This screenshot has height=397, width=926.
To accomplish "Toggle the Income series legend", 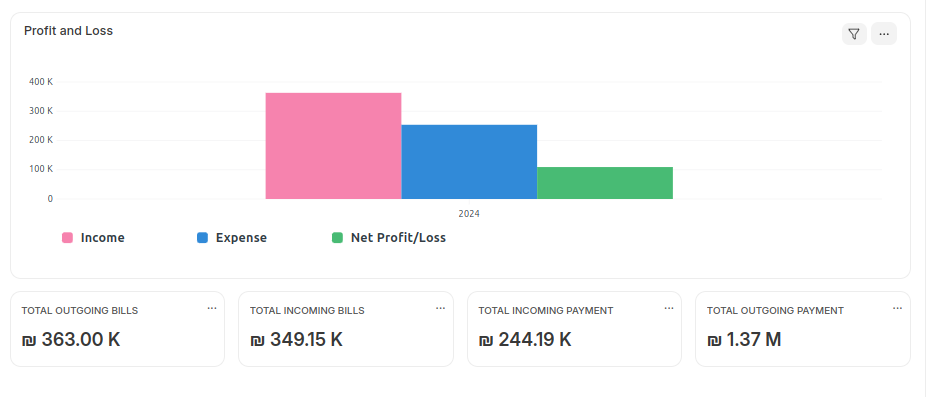I will click(93, 238).
